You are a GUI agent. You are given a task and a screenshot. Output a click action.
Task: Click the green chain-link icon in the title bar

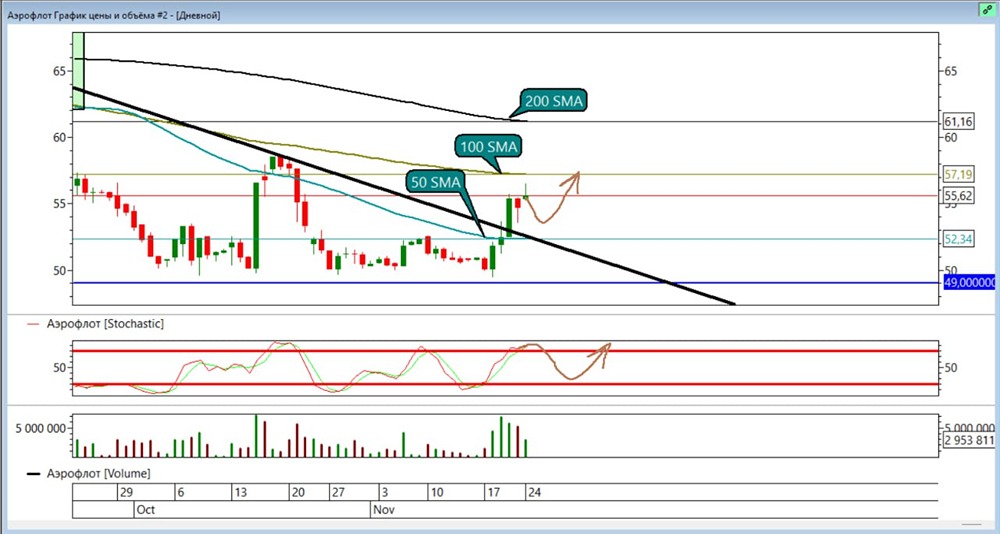(x=988, y=9)
